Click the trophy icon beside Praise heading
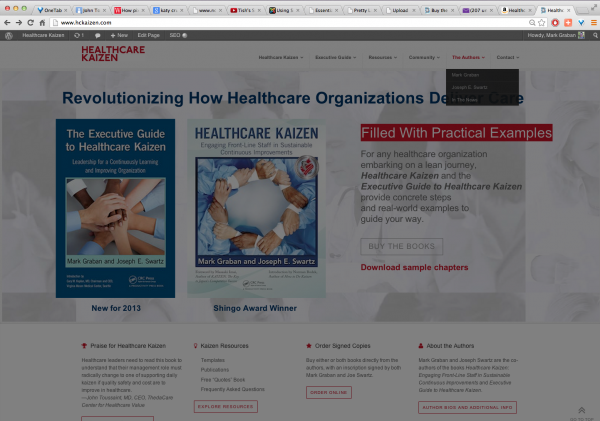 click(84, 346)
